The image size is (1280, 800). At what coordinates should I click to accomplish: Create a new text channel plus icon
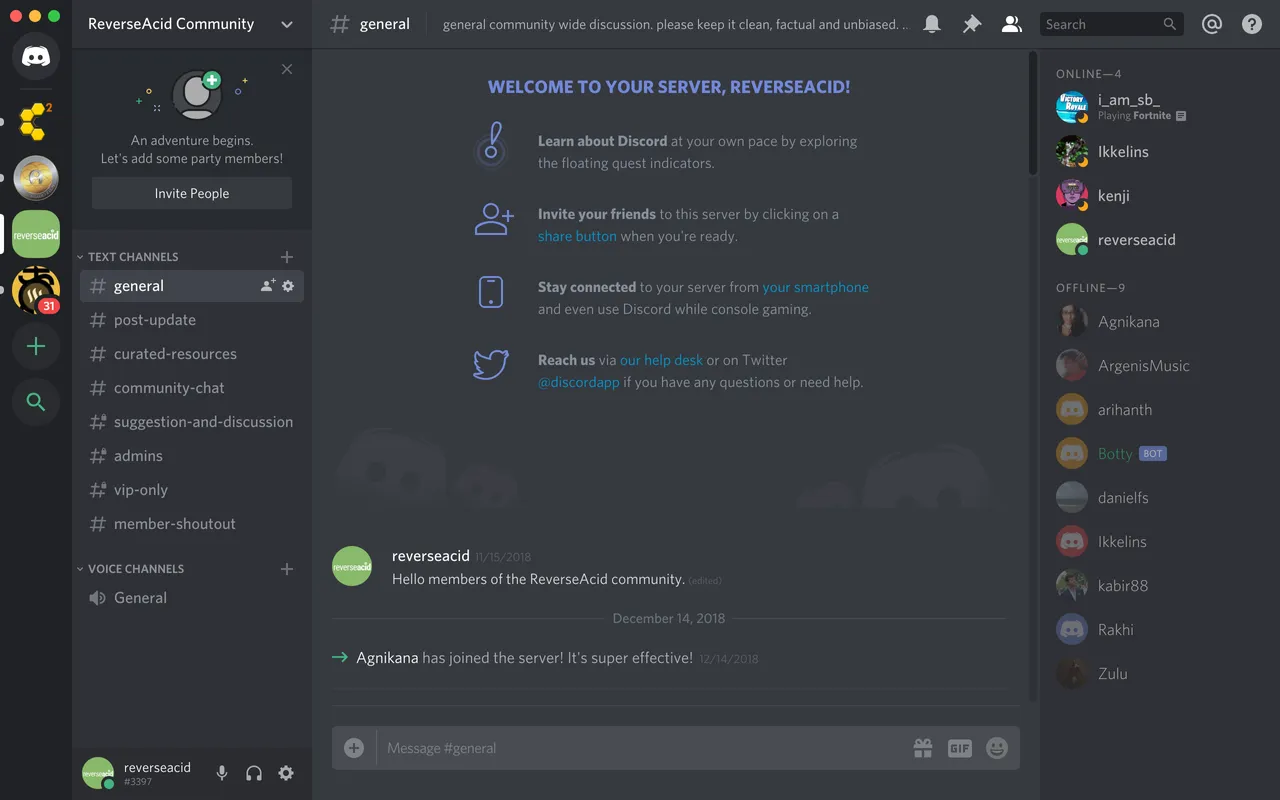click(287, 257)
